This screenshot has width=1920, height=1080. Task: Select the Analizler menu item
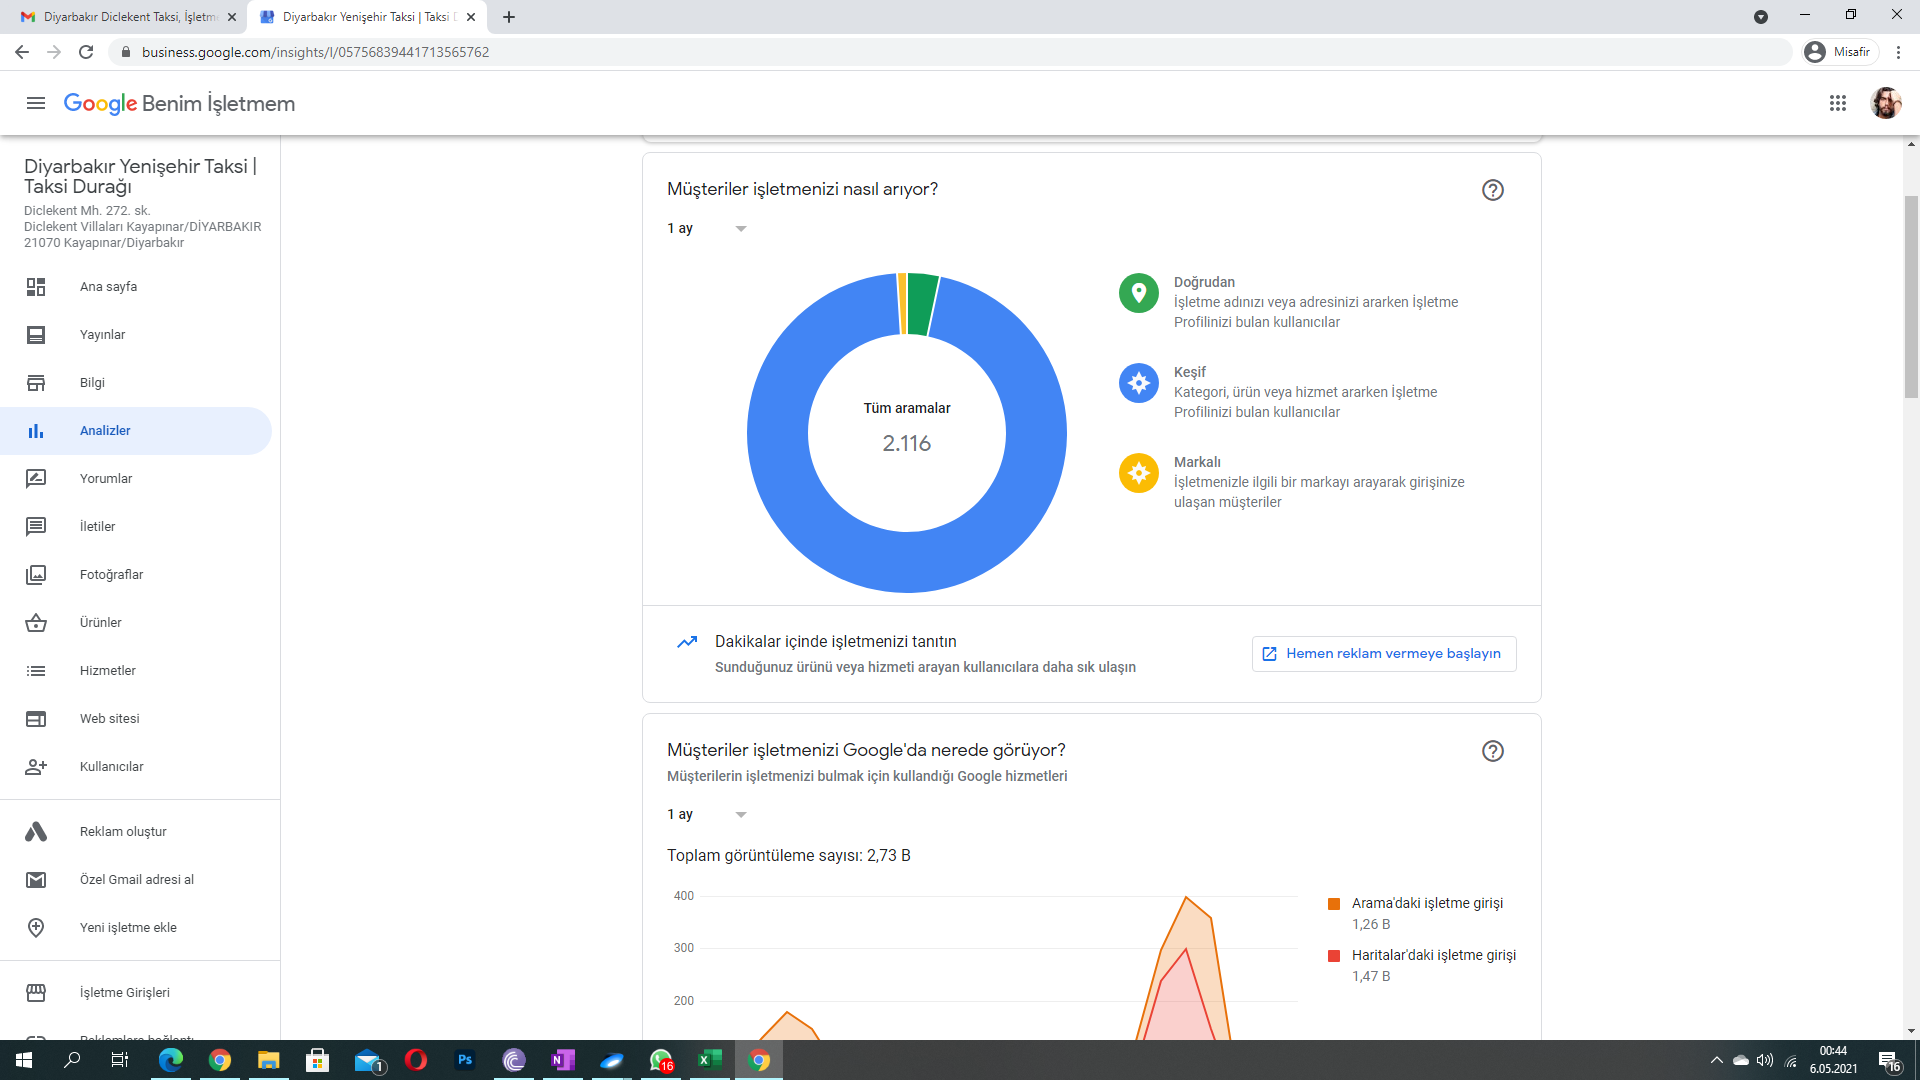coord(136,431)
